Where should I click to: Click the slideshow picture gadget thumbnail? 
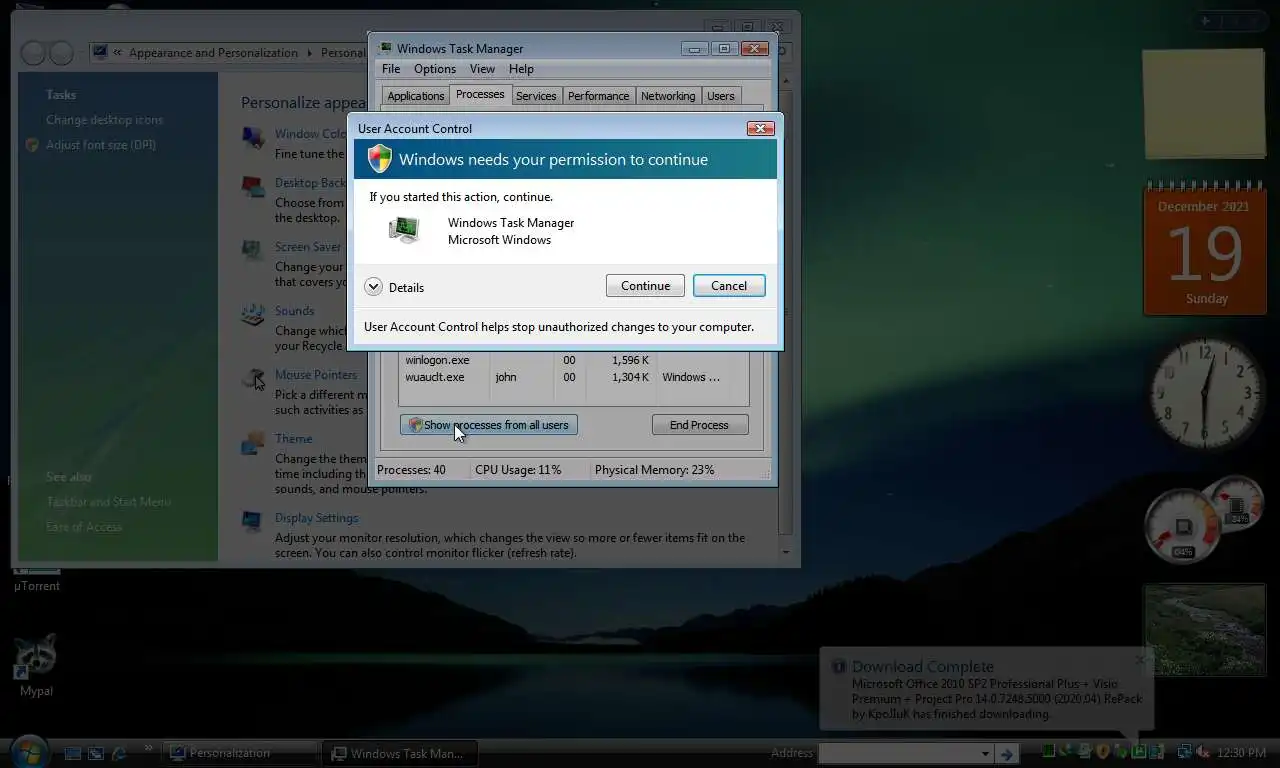(x=1204, y=631)
